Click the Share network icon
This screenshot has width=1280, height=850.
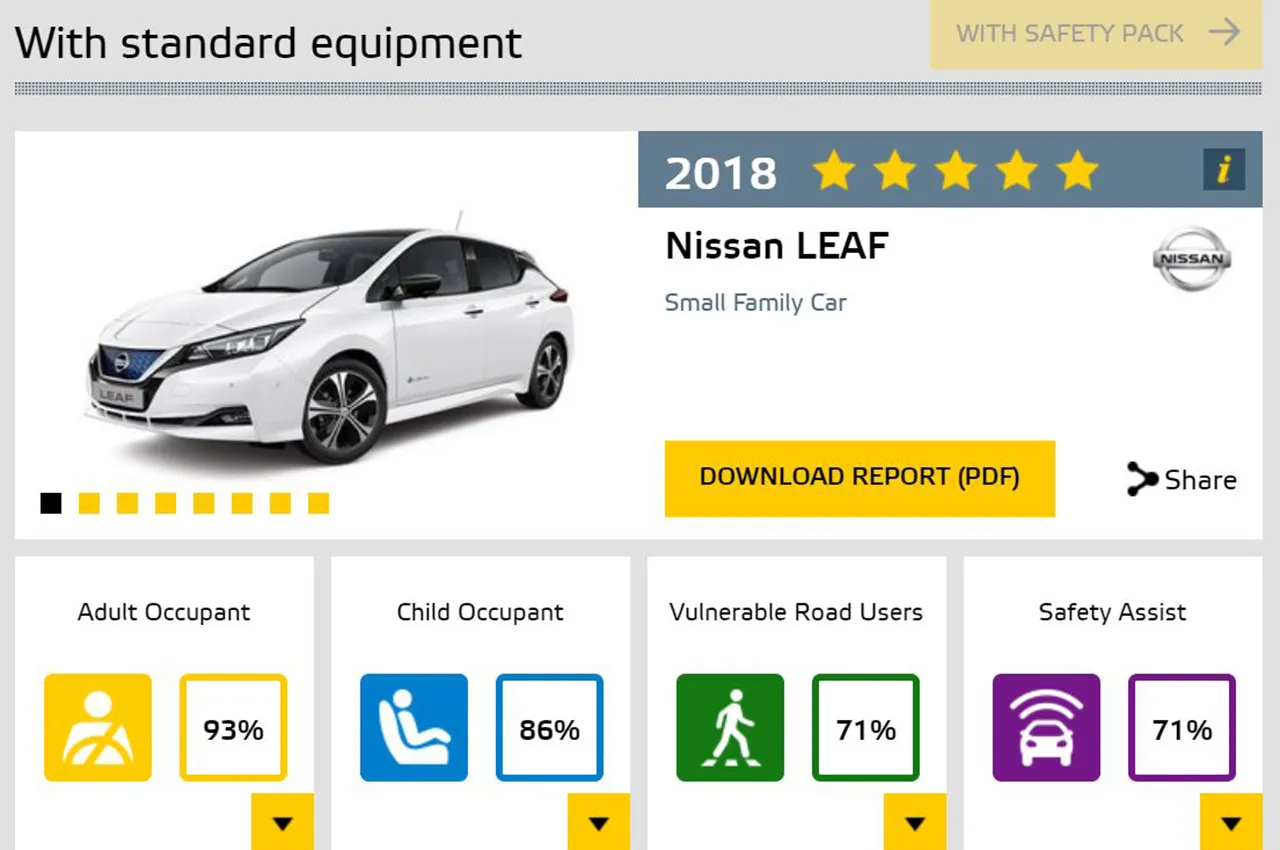[x=1142, y=479]
